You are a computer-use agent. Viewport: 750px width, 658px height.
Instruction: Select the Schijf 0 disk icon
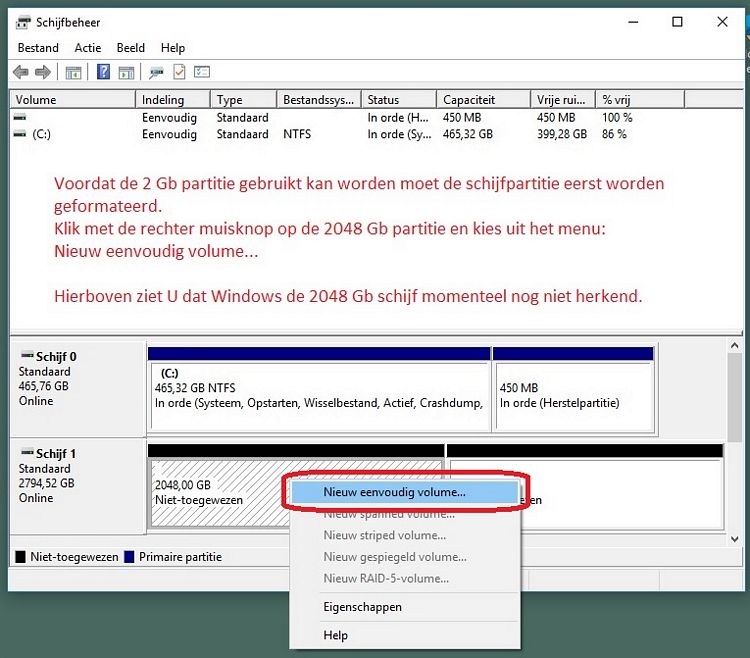click(x=27, y=355)
